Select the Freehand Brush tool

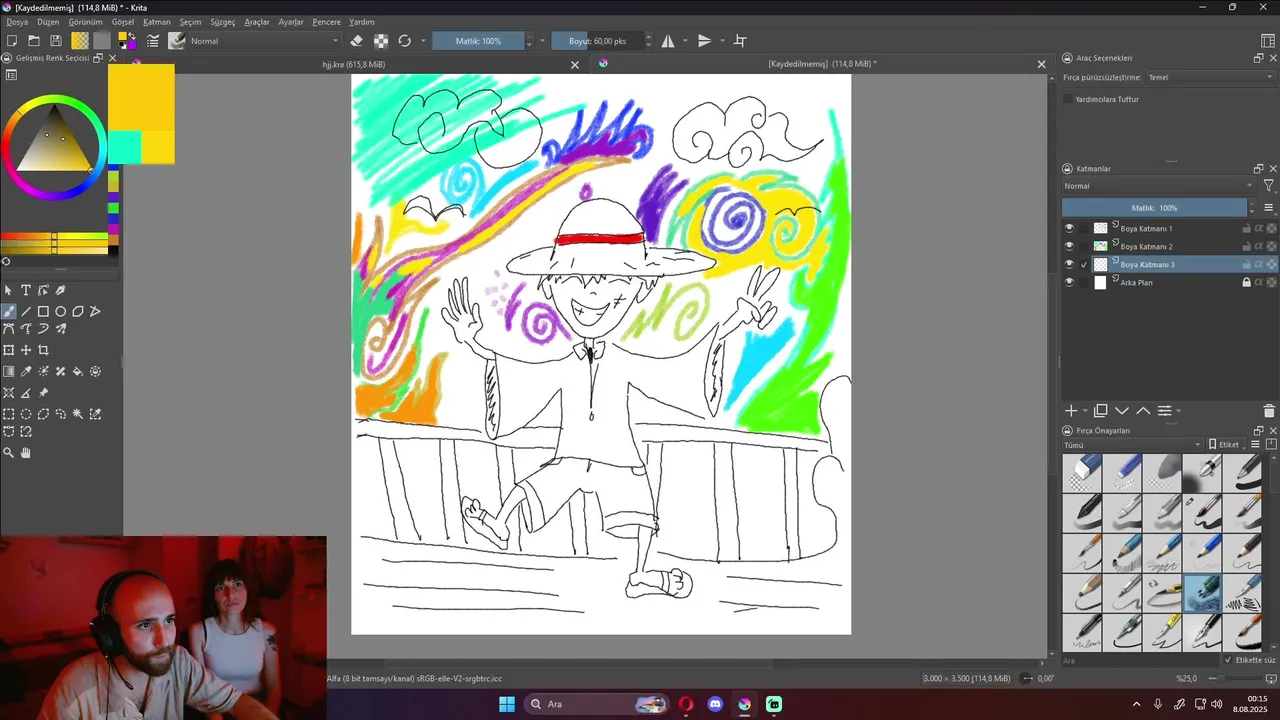tap(9, 311)
